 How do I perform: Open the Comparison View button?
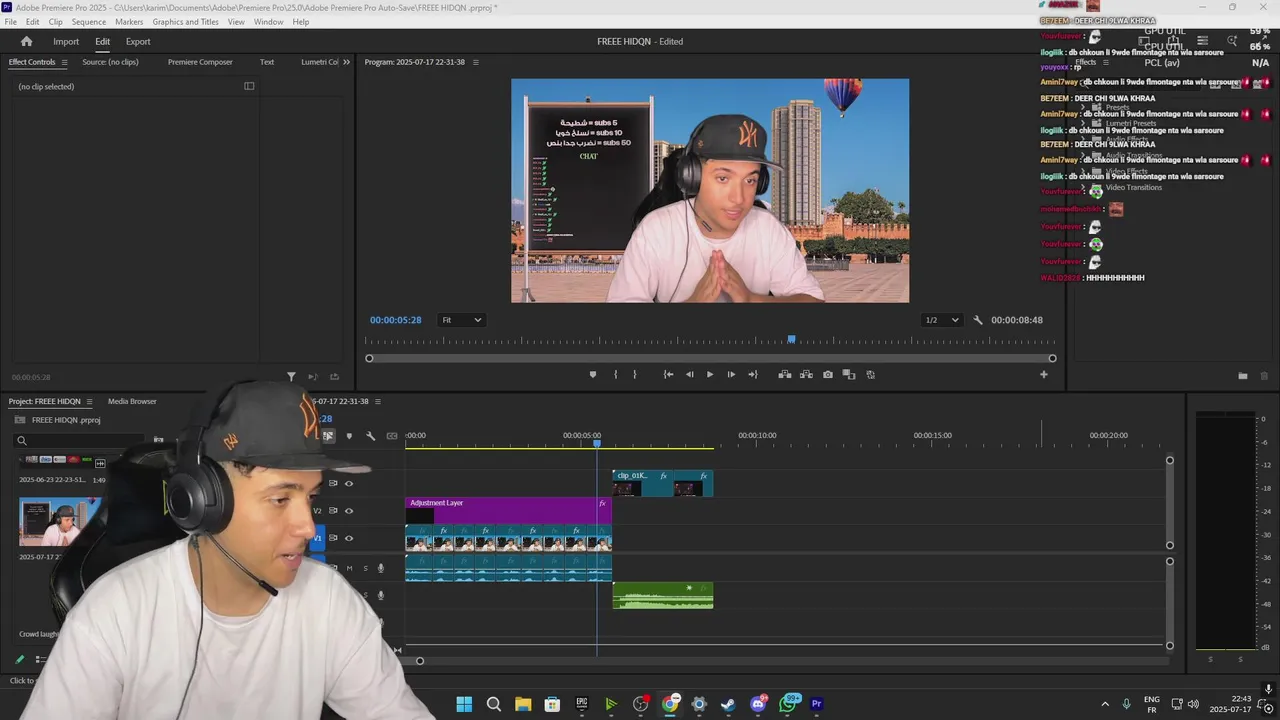point(849,374)
